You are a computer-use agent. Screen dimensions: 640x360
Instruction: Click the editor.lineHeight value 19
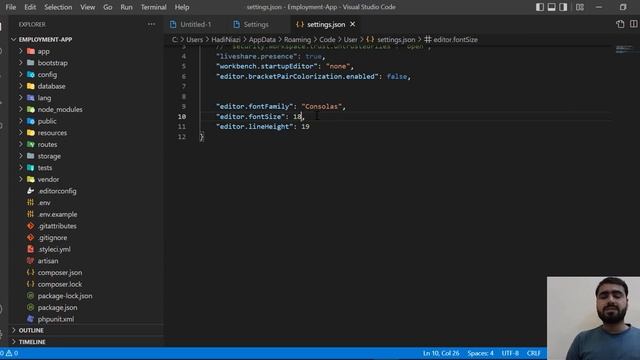click(x=305, y=127)
